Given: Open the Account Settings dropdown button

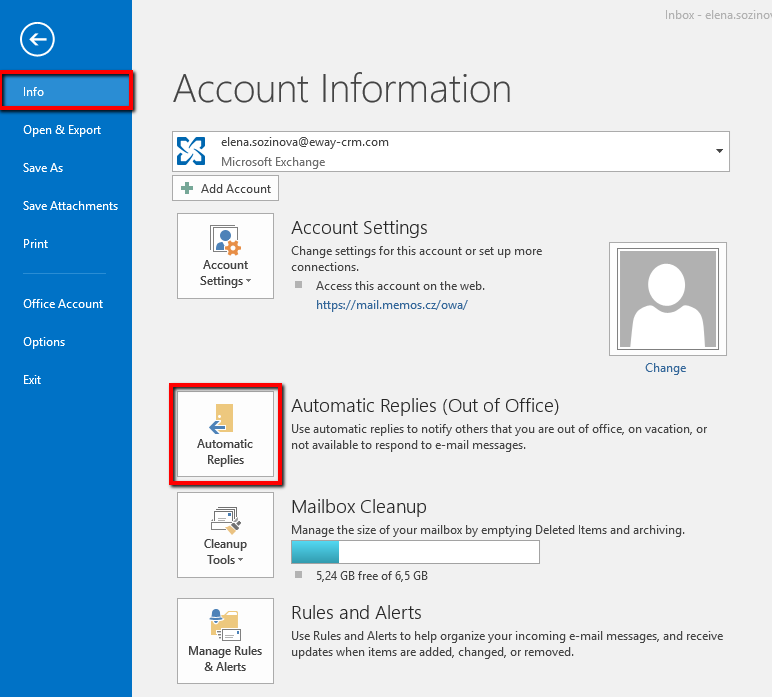Looking at the screenshot, I should [225, 256].
